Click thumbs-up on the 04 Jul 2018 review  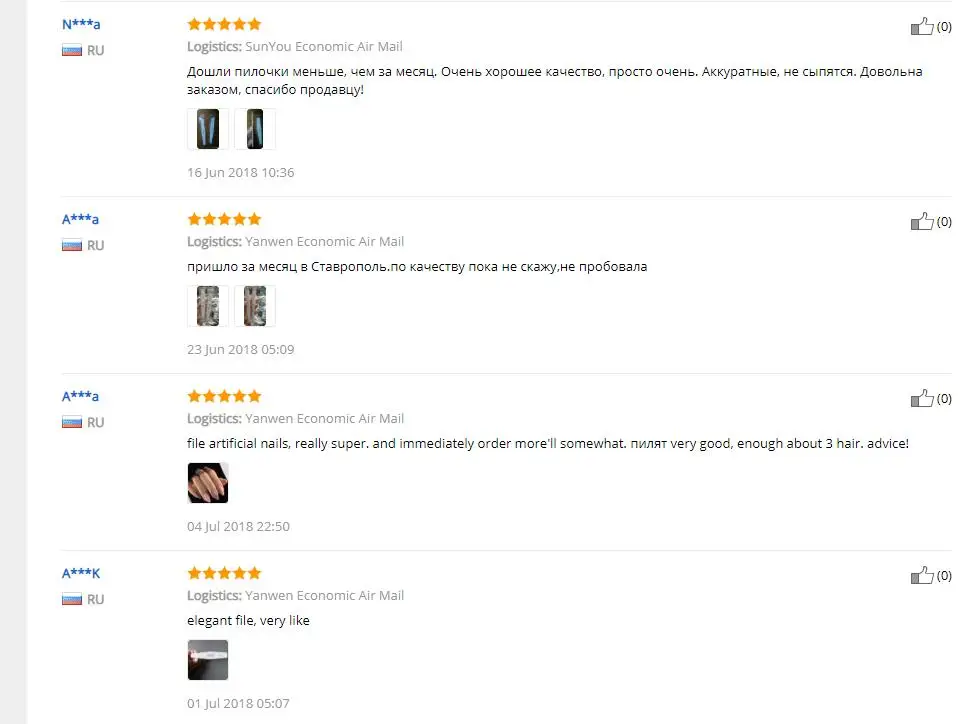click(922, 398)
